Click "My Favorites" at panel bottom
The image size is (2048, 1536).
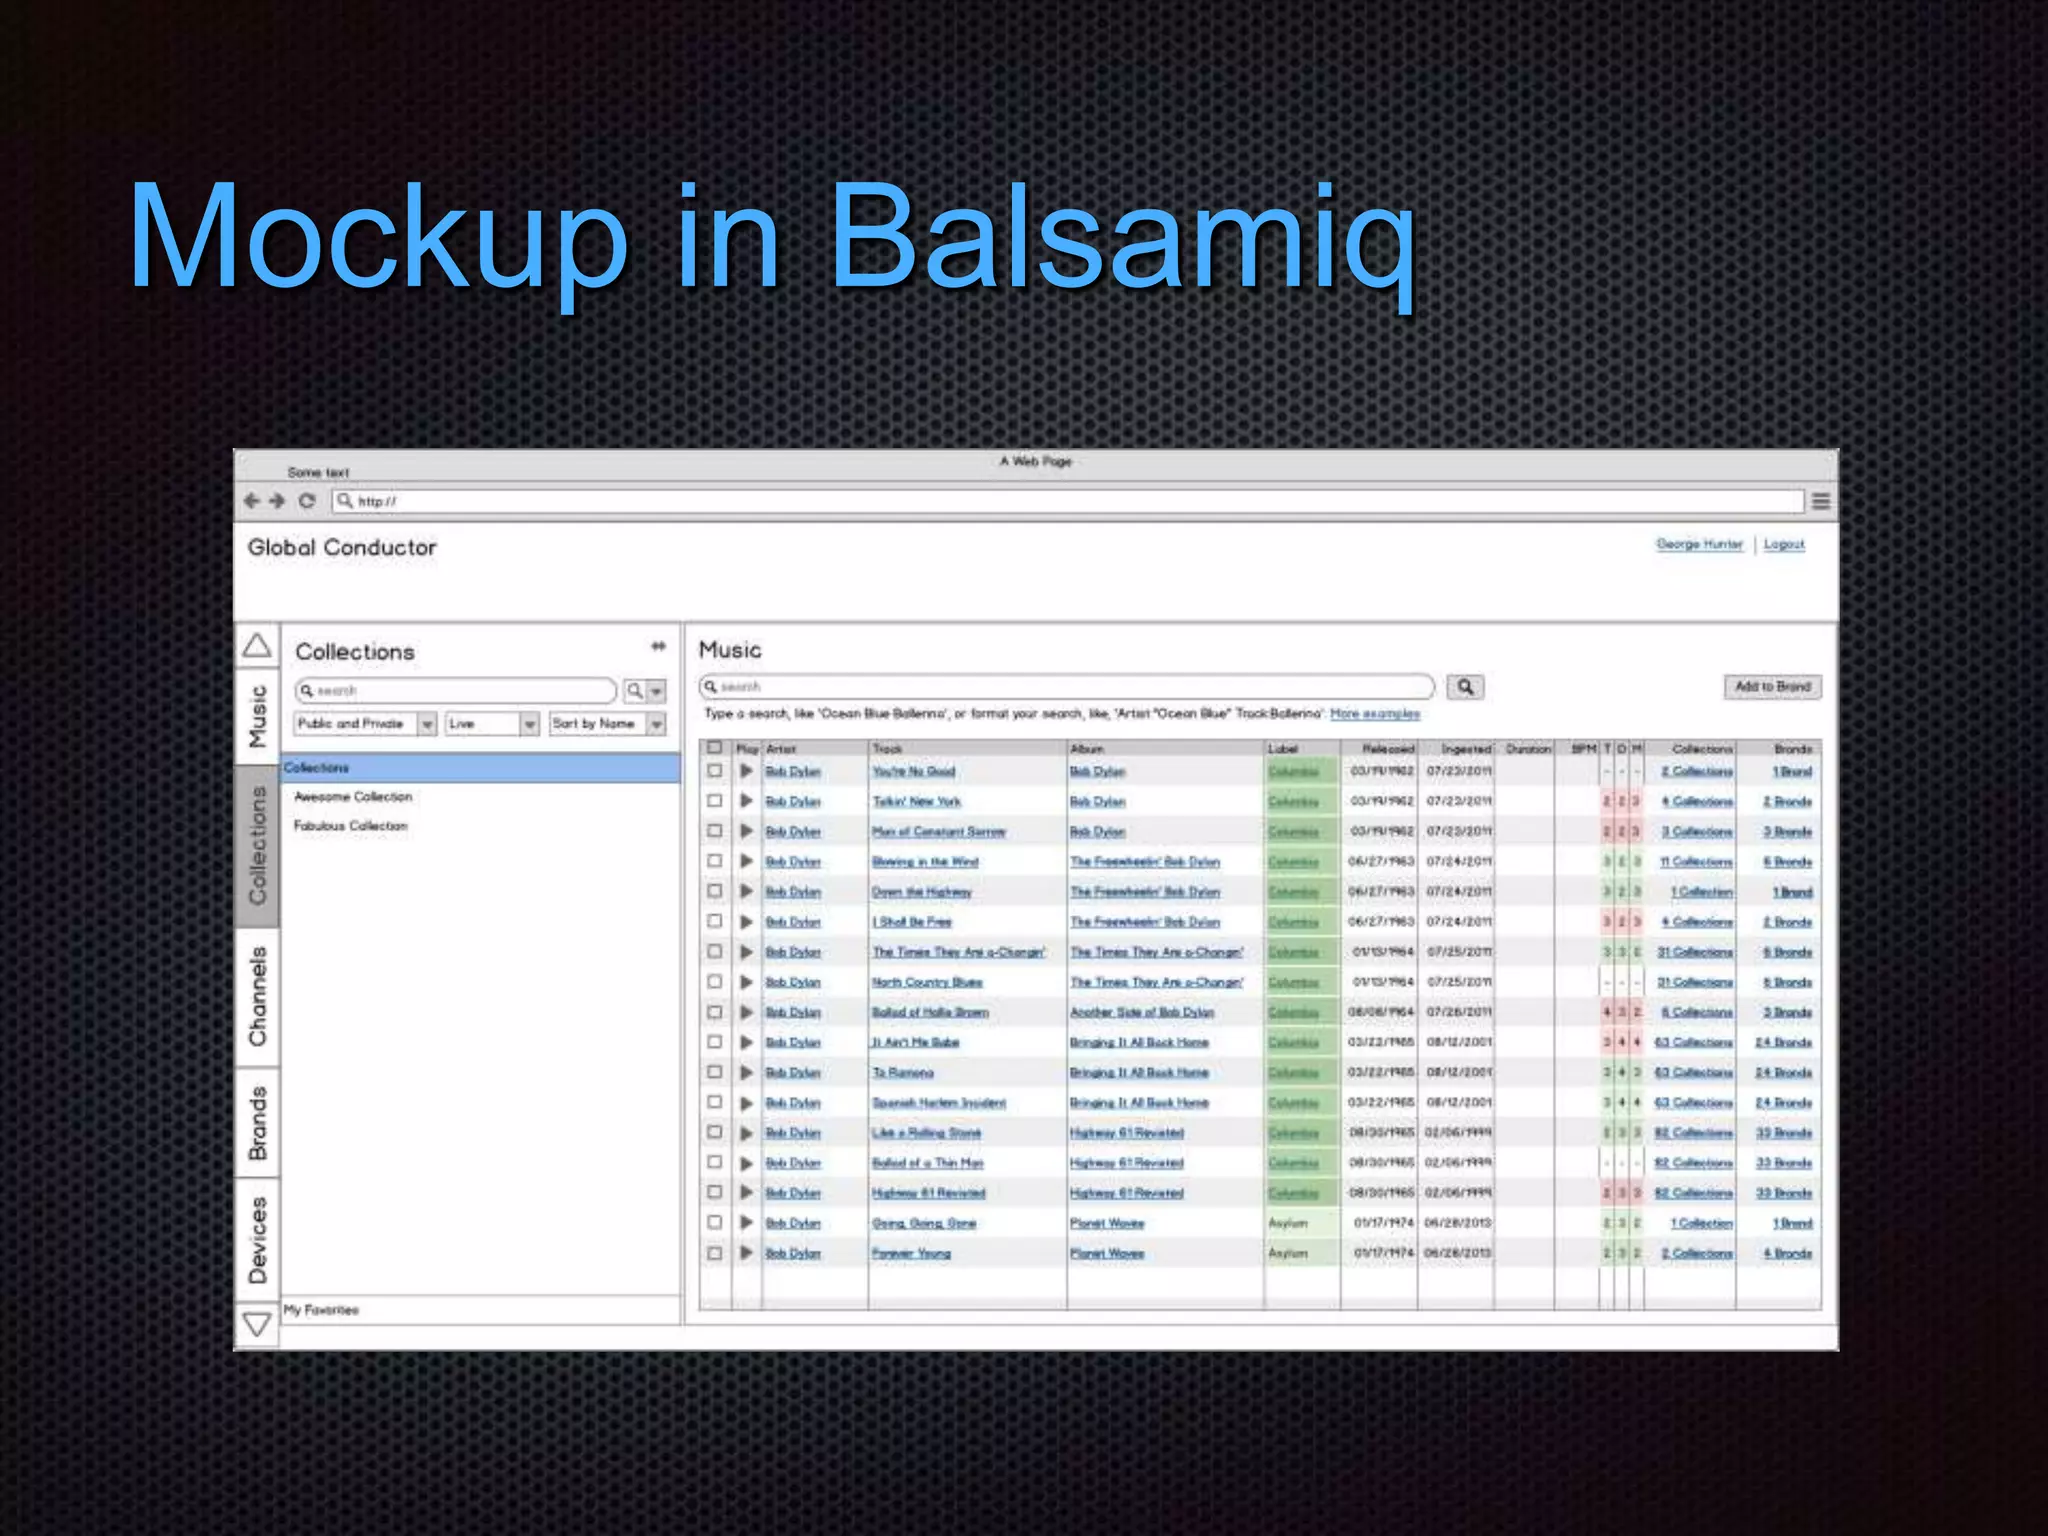coord(321,1310)
